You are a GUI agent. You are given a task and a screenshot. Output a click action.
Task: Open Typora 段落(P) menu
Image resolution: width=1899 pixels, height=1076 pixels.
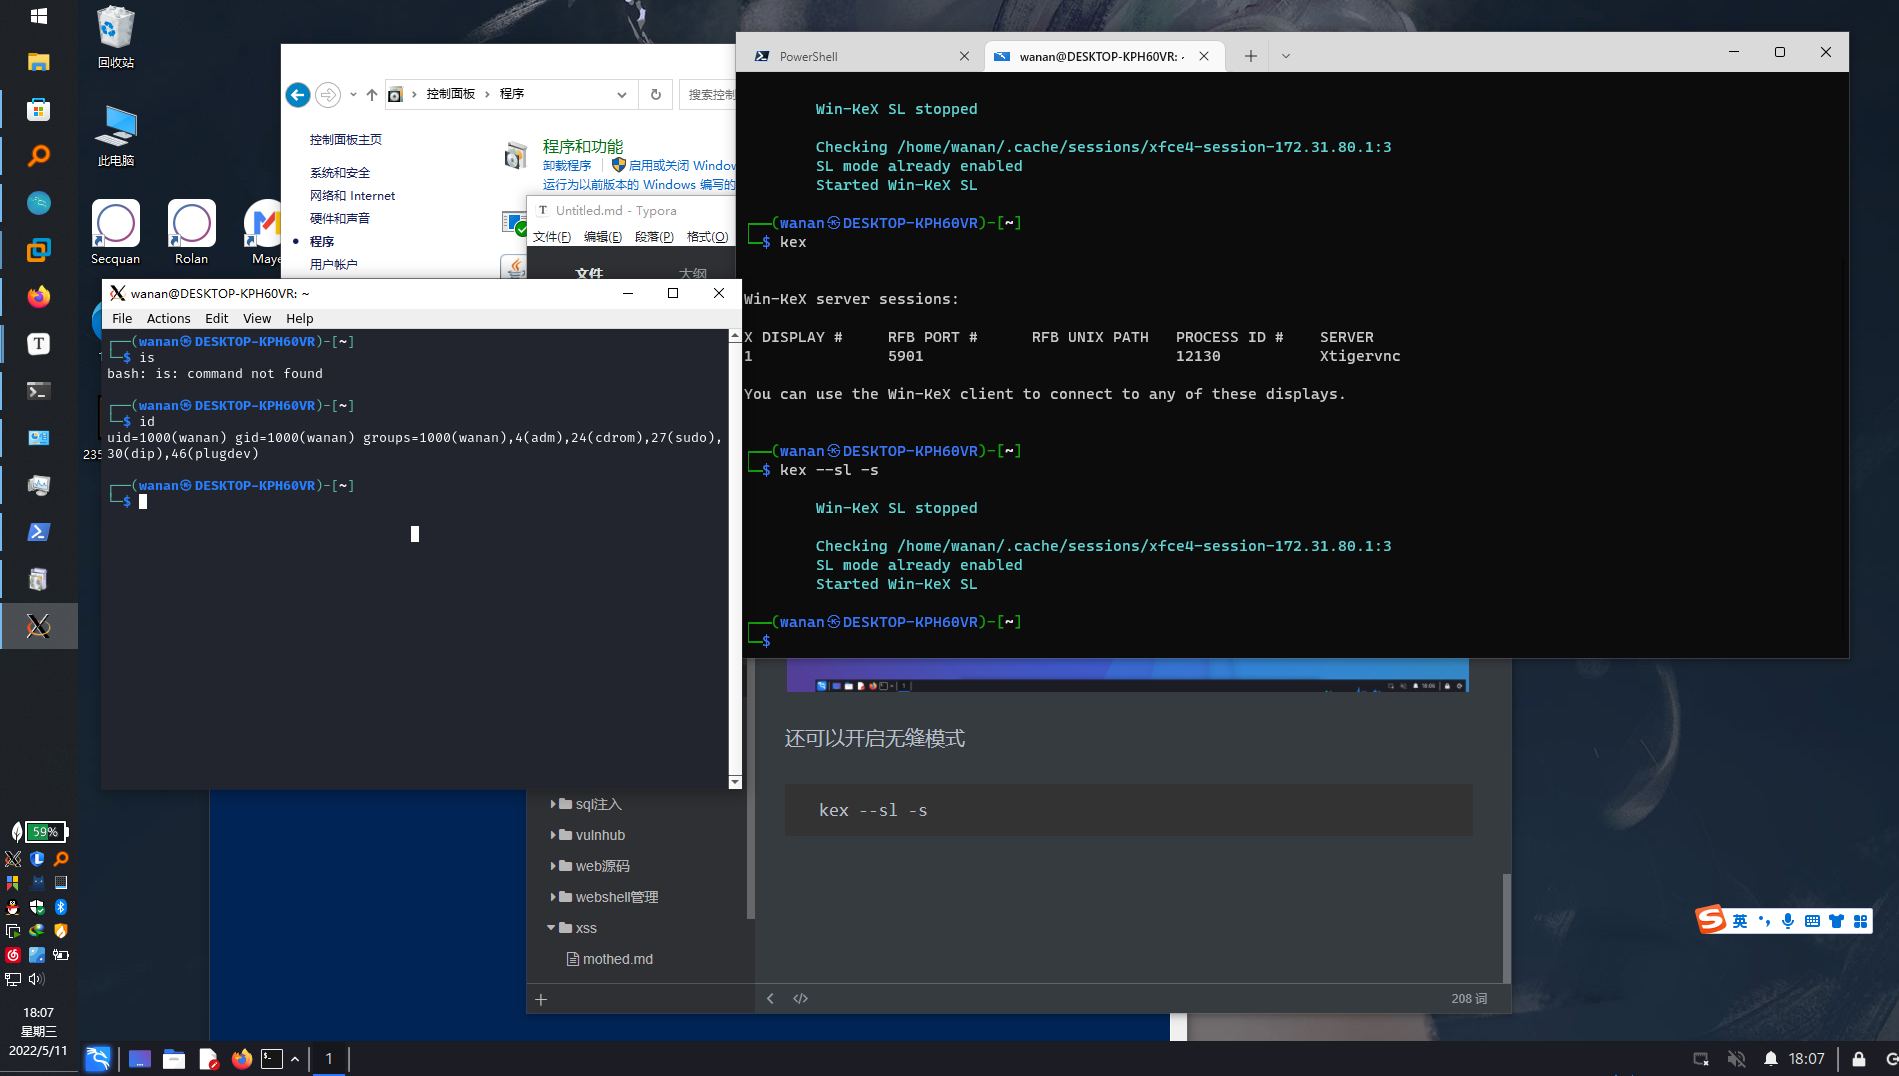pyautogui.click(x=654, y=237)
